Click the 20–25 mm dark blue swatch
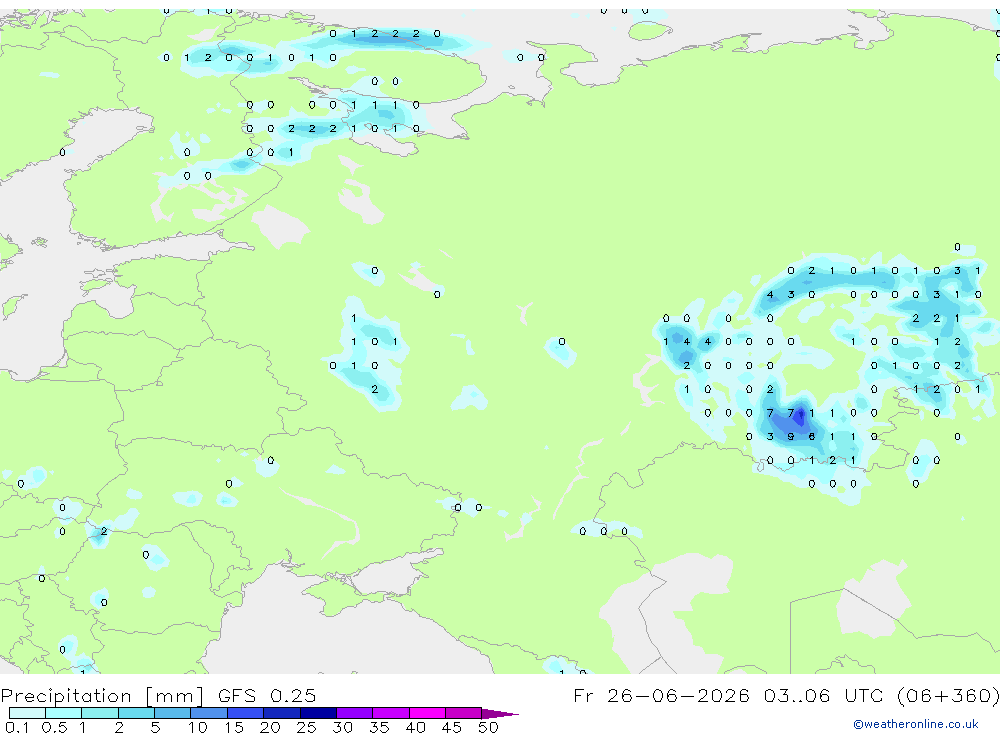This screenshot has height=733, width=1000. pos(282,713)
